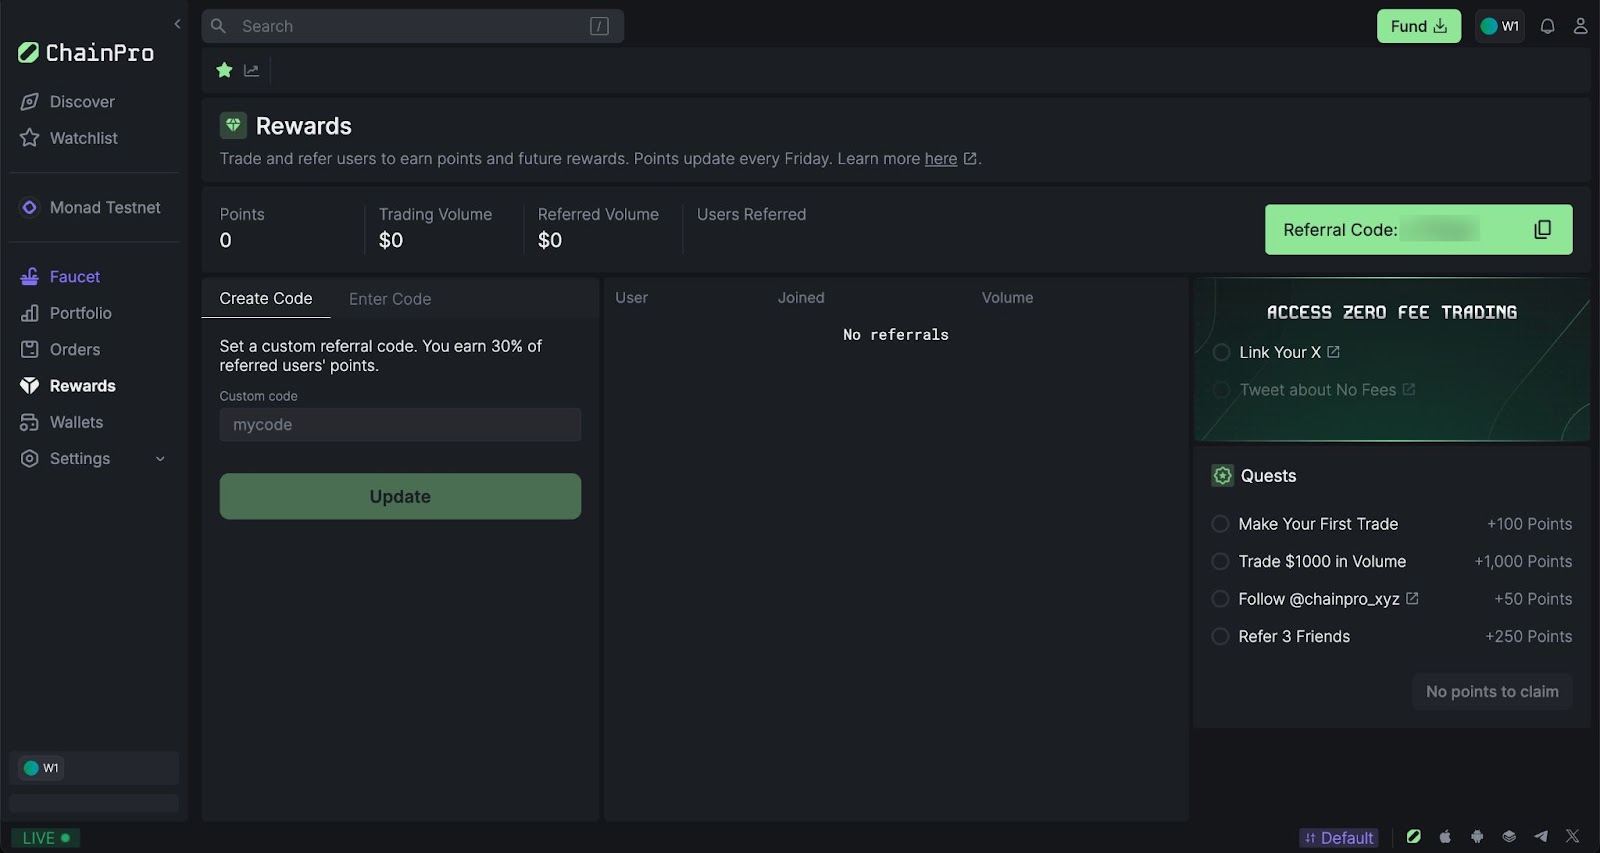Open the W1 wallet selector in header

(1499, 26)
